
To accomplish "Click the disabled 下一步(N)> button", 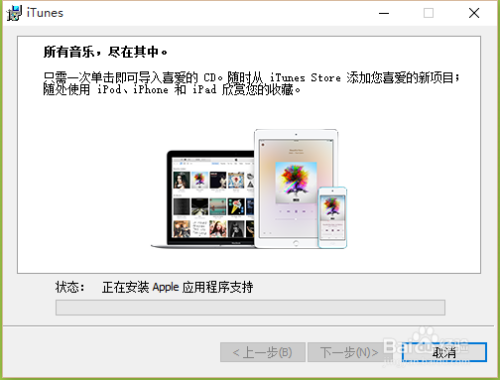I will point(349,352).
